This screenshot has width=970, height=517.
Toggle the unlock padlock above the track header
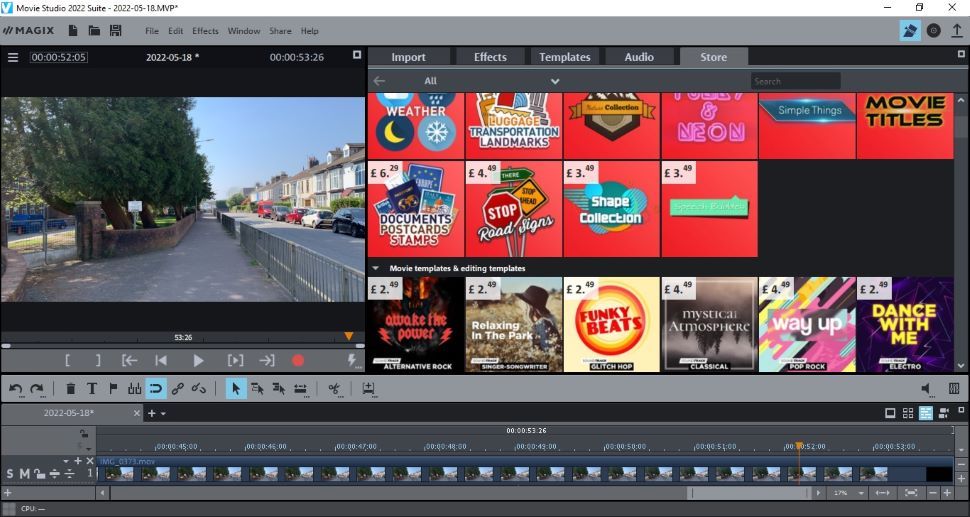(x=83, y=434)
